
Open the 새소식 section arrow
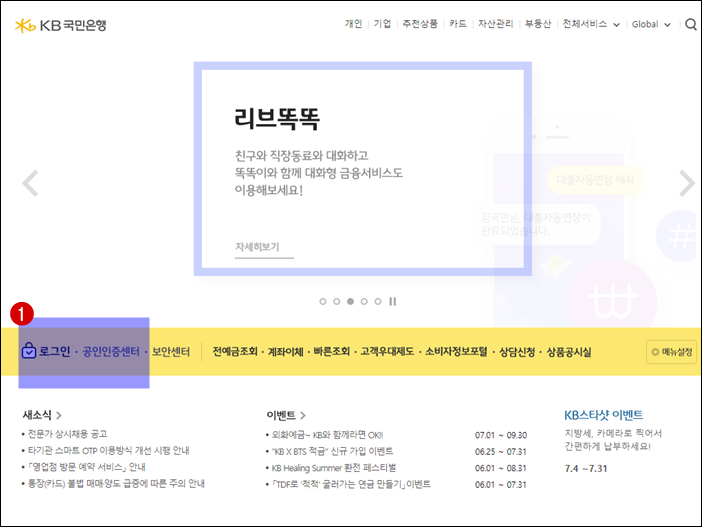(59, 416)
